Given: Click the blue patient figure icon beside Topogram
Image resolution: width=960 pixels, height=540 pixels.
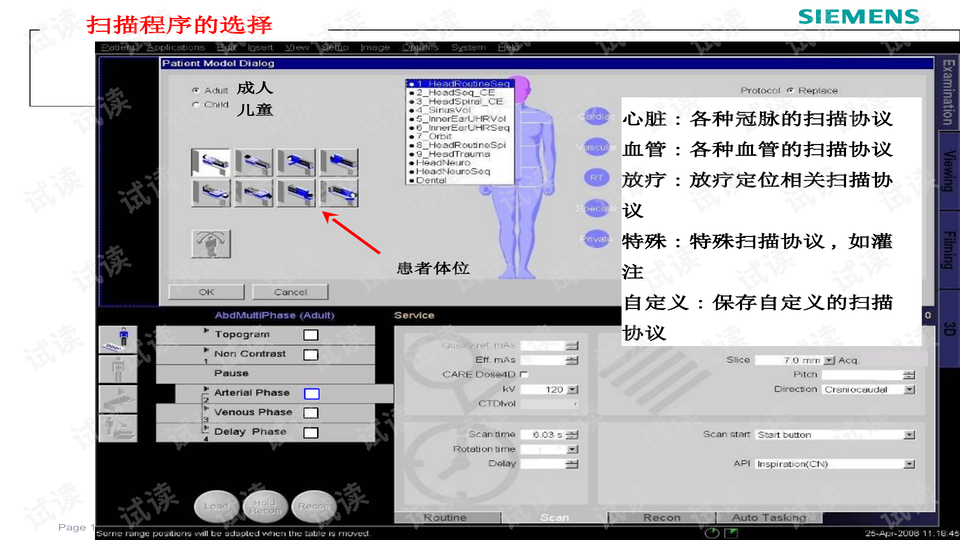Looking at the screenshot, I should 118,340.
